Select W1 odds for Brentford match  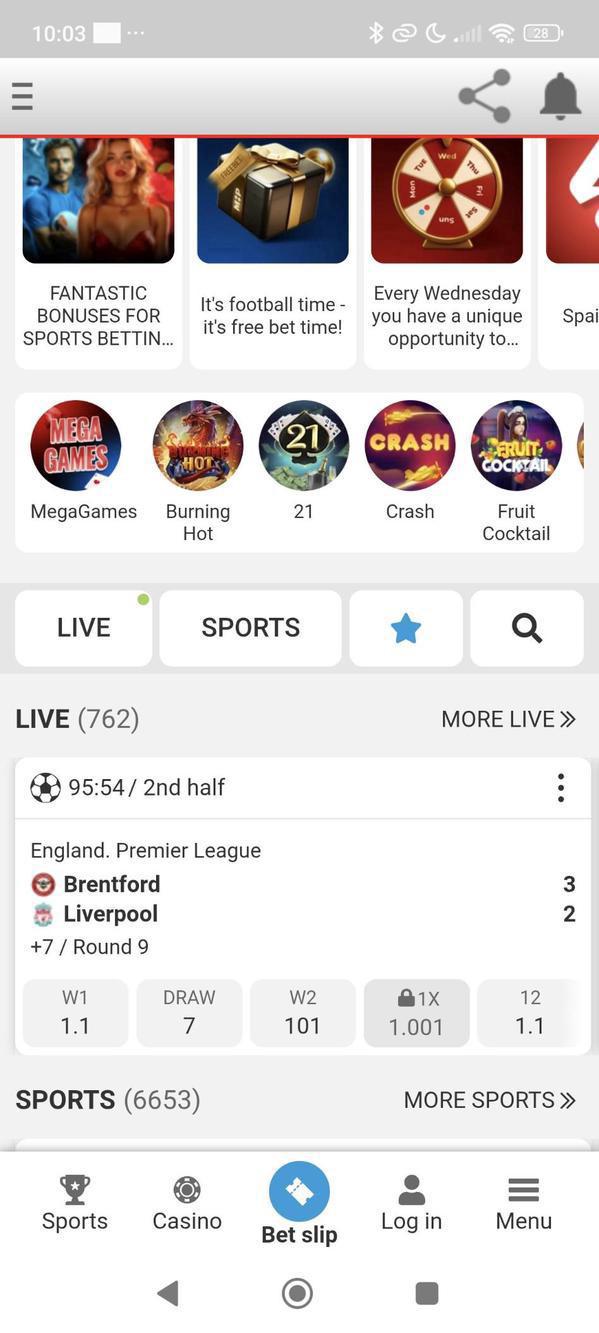pyautogui.click(x=74, y=1012)
